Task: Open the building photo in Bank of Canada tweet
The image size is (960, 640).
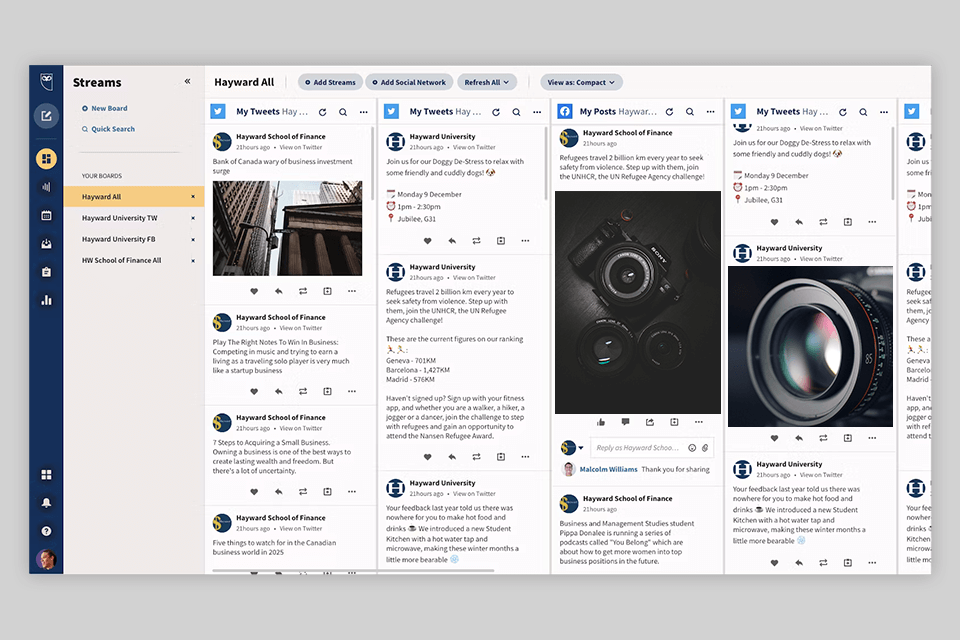Action: (287, 228)
